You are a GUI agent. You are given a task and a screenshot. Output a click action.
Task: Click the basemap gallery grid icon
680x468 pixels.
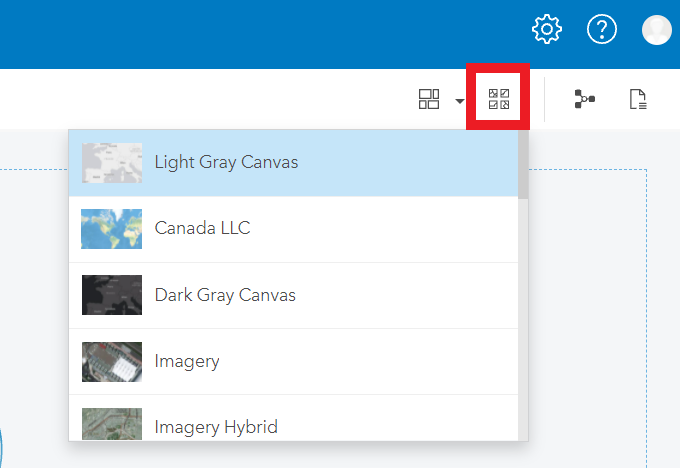pos(429,99)
